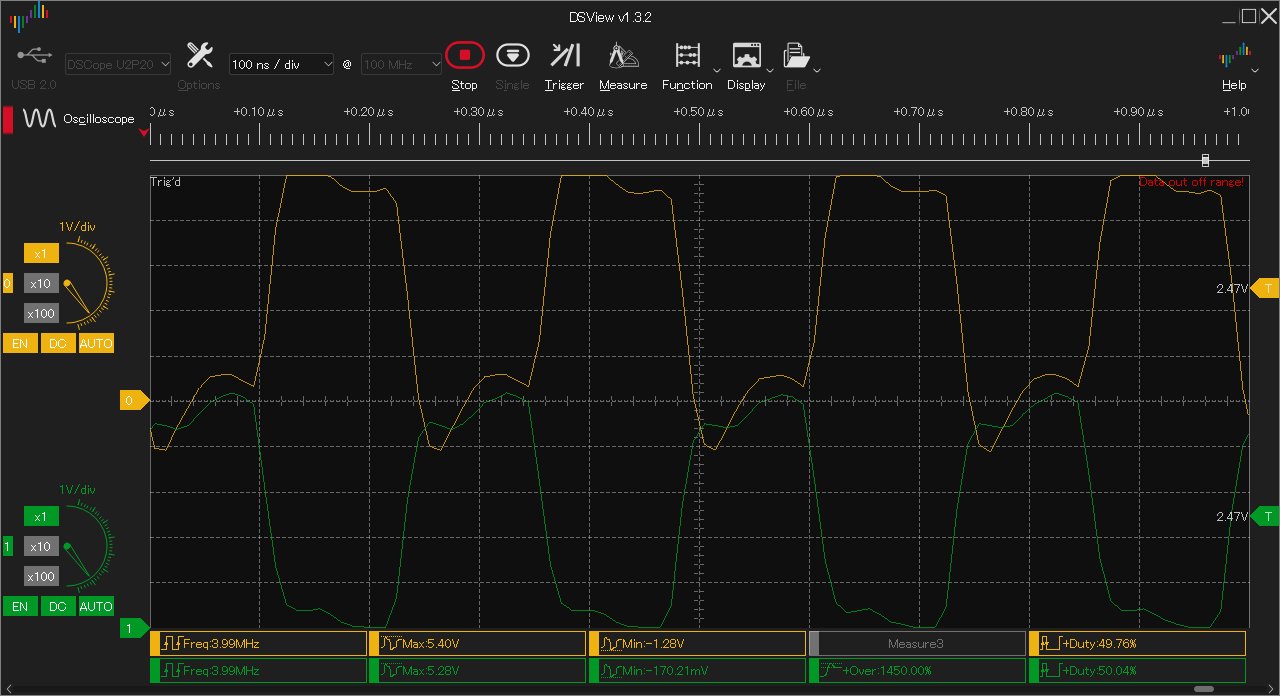Open the Trigger panel
This screenshot has width=1280, height=696.
coord(564,55)
